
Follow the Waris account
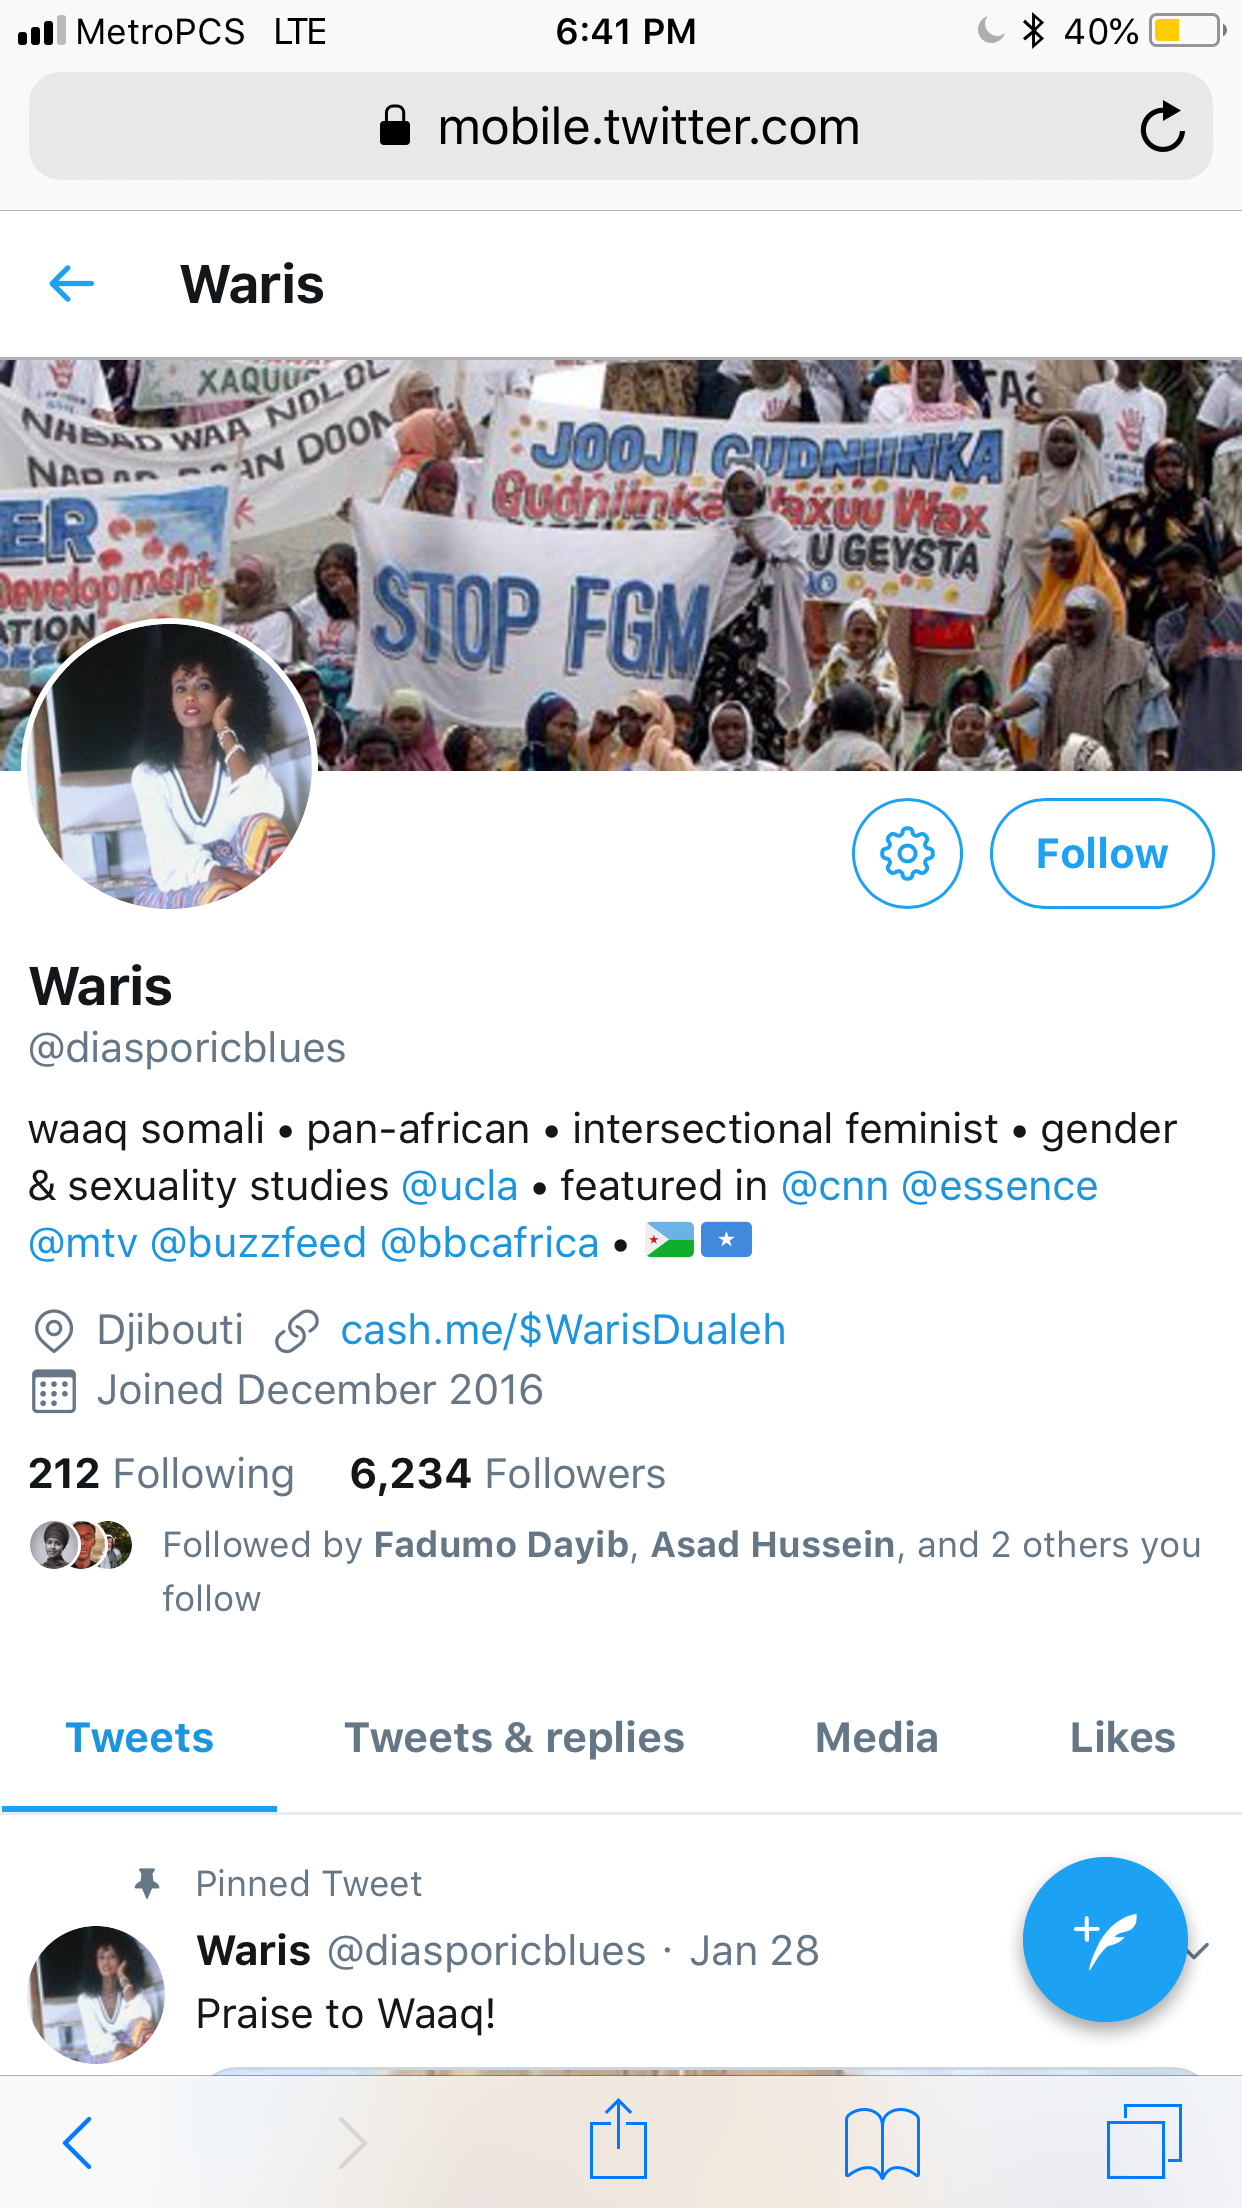(1101, 854)
